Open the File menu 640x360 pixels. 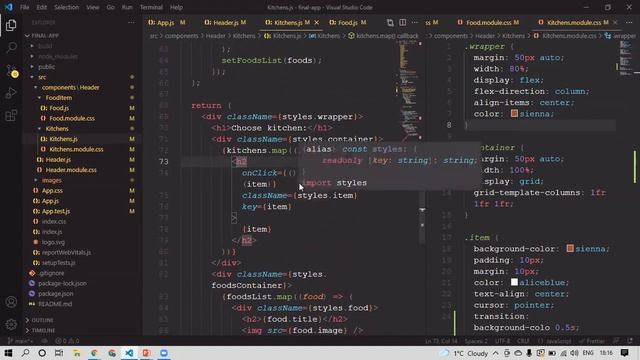(x=24, y=7)
